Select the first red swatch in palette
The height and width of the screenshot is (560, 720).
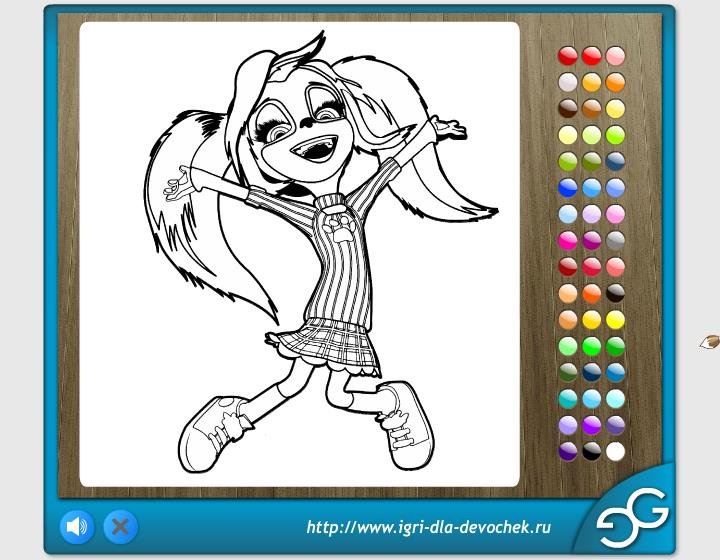click(568, 55)
